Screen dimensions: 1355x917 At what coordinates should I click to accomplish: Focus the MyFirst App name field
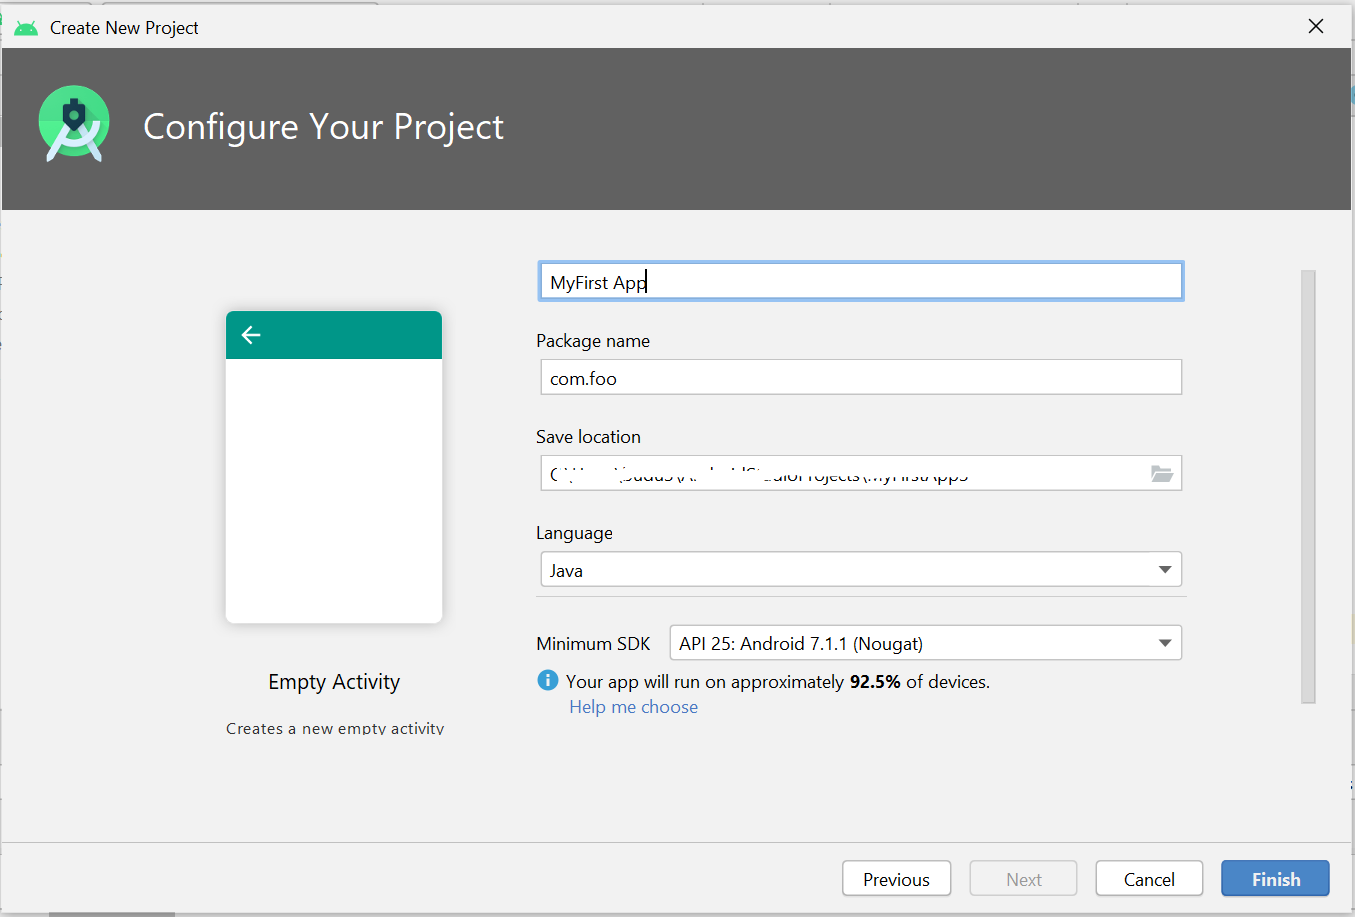tap(860, 281)
